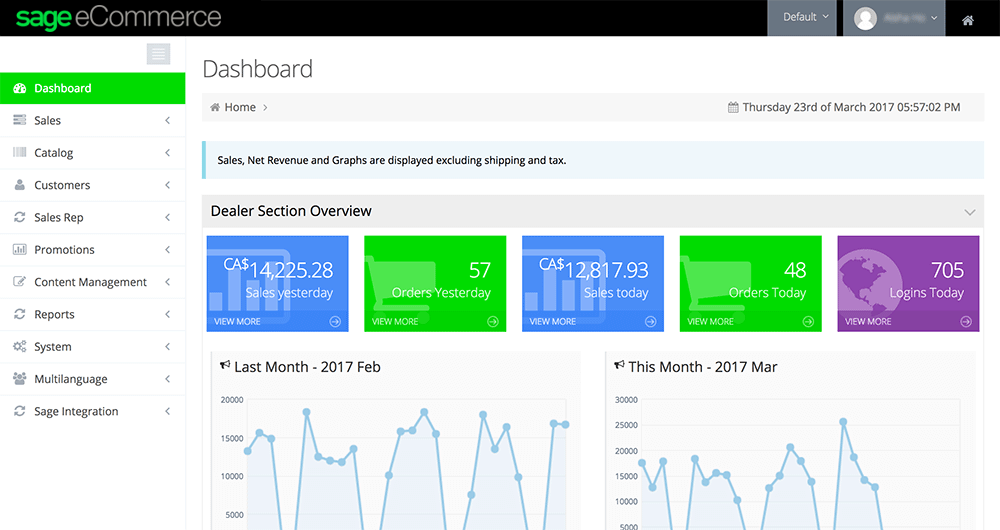Click VIEW MORE on Logins Today card

click(x=868, y=321)
